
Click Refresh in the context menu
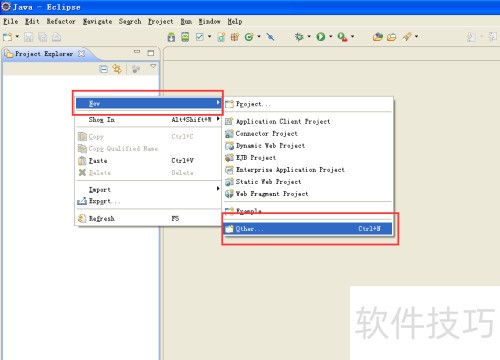[148, 218]
